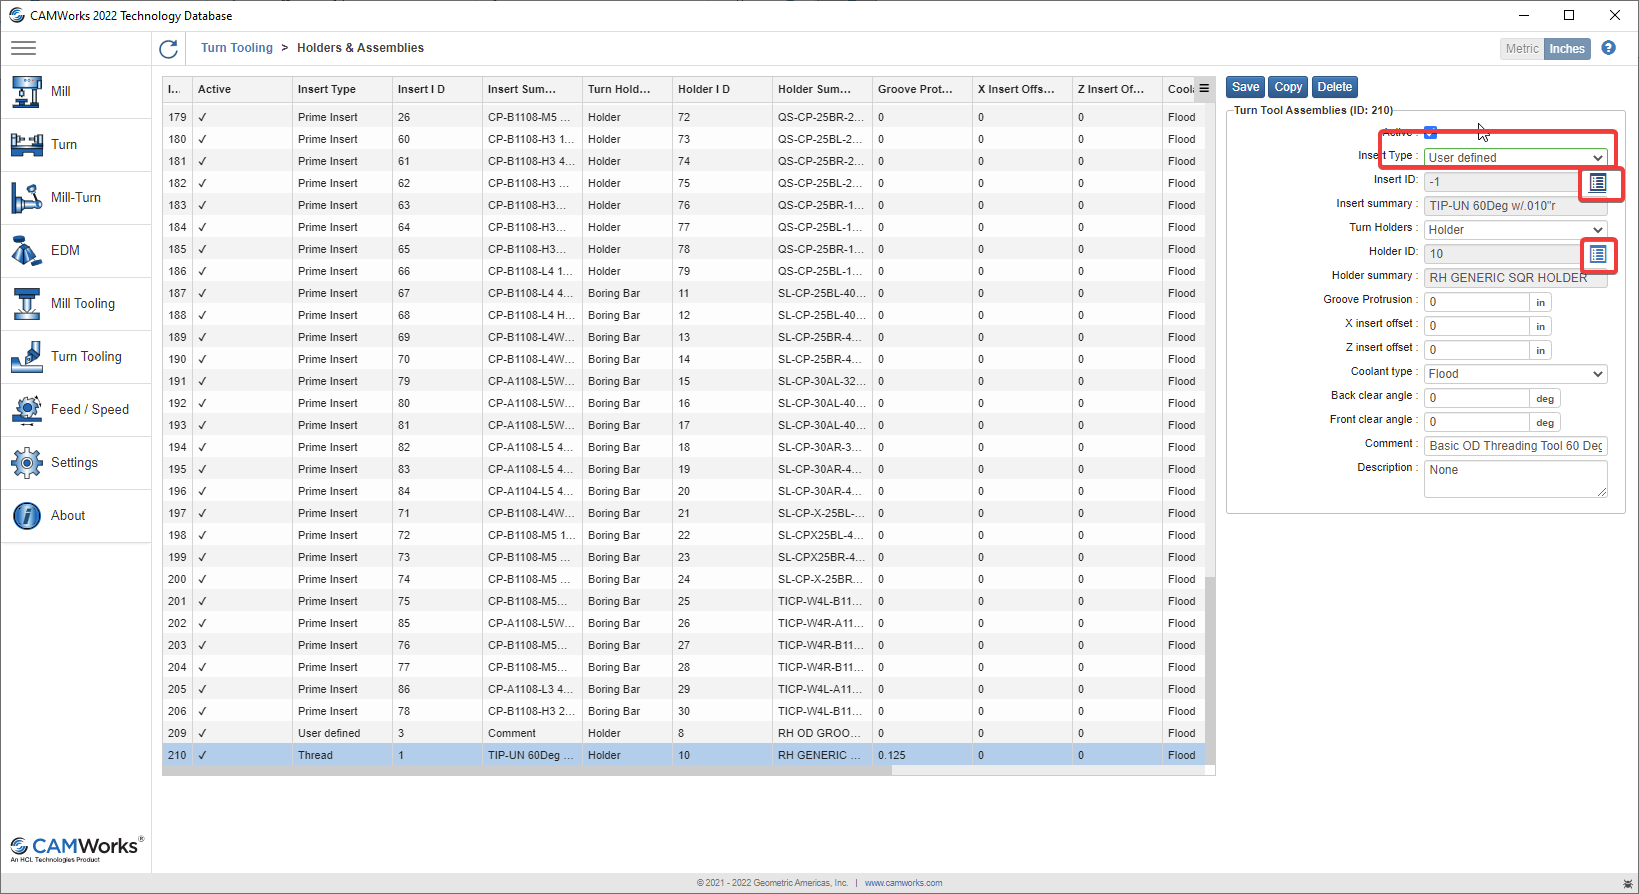Select table row with ID 203
This screenshot has height=894, width=1639.
coord(684,645)
